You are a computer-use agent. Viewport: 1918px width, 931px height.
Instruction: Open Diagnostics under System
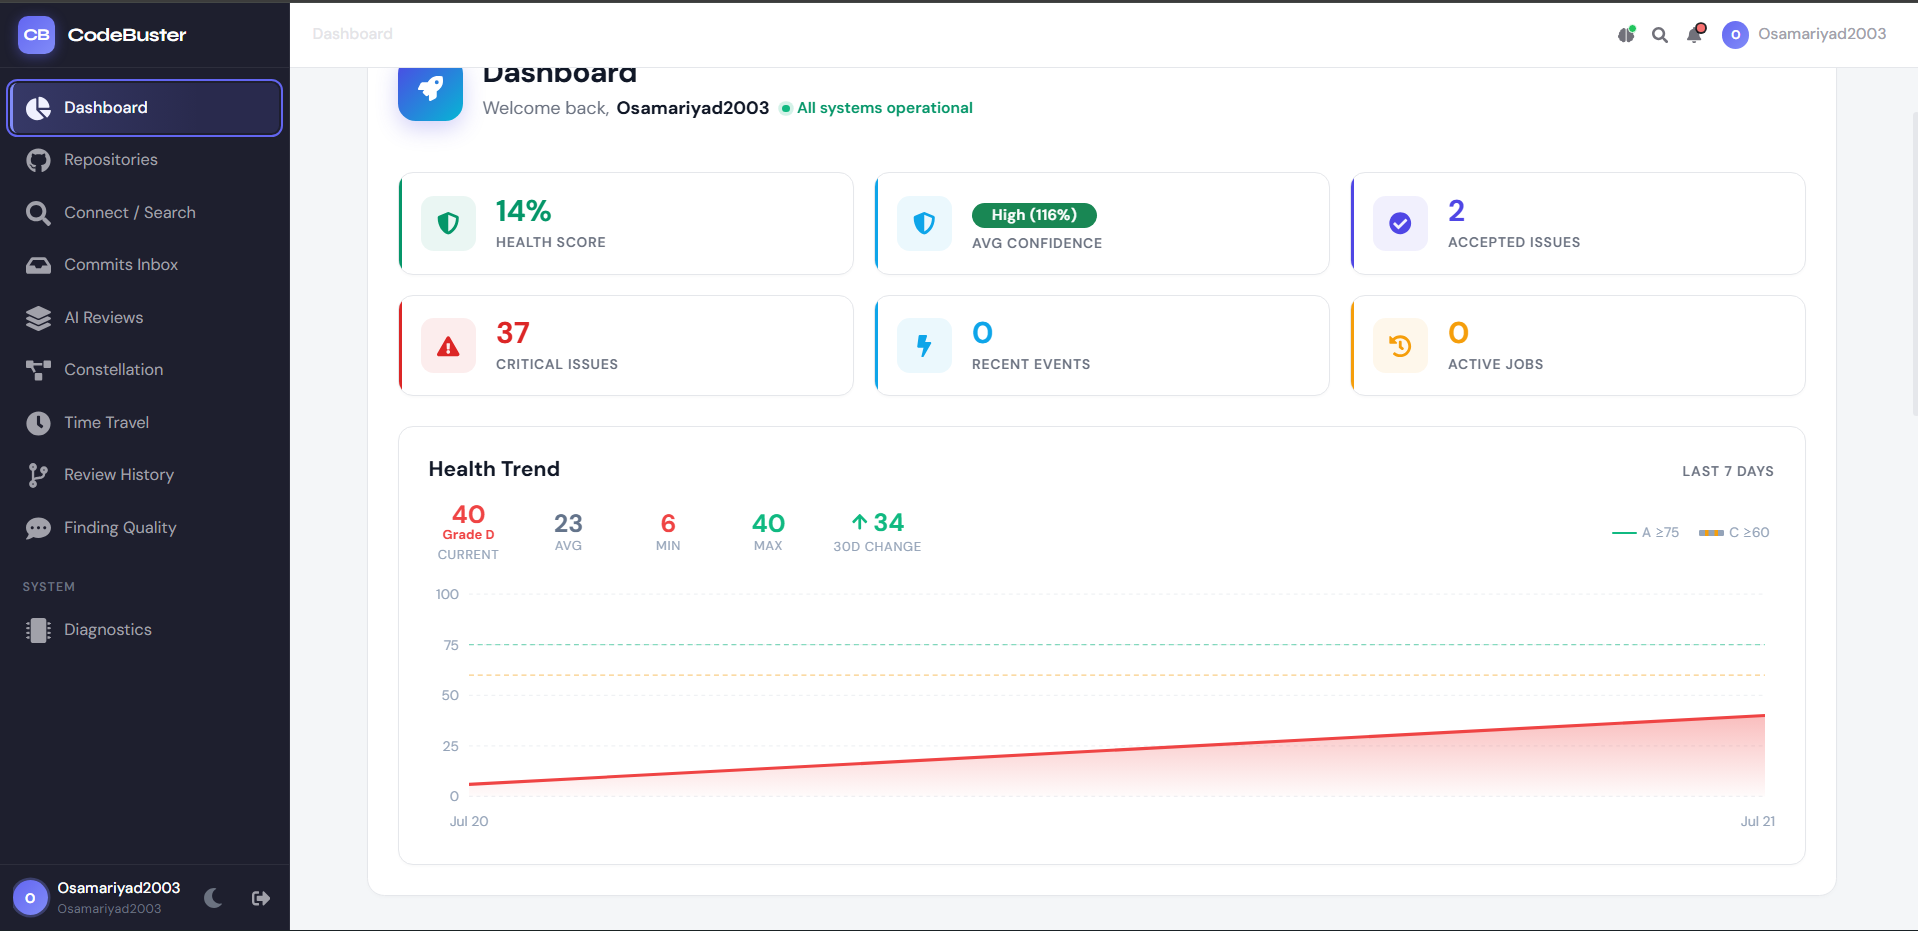145,630
